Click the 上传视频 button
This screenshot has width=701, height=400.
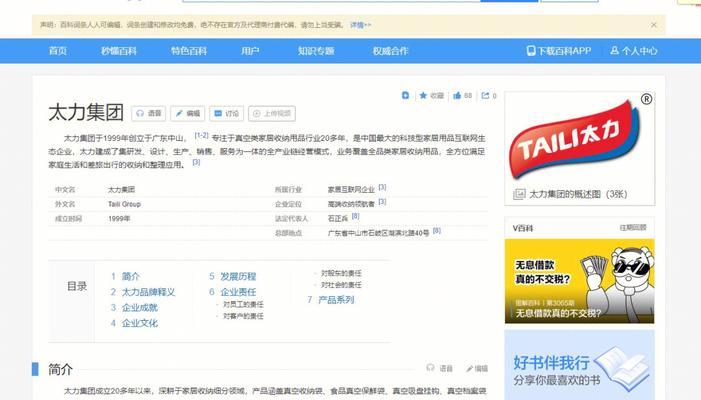272,114
